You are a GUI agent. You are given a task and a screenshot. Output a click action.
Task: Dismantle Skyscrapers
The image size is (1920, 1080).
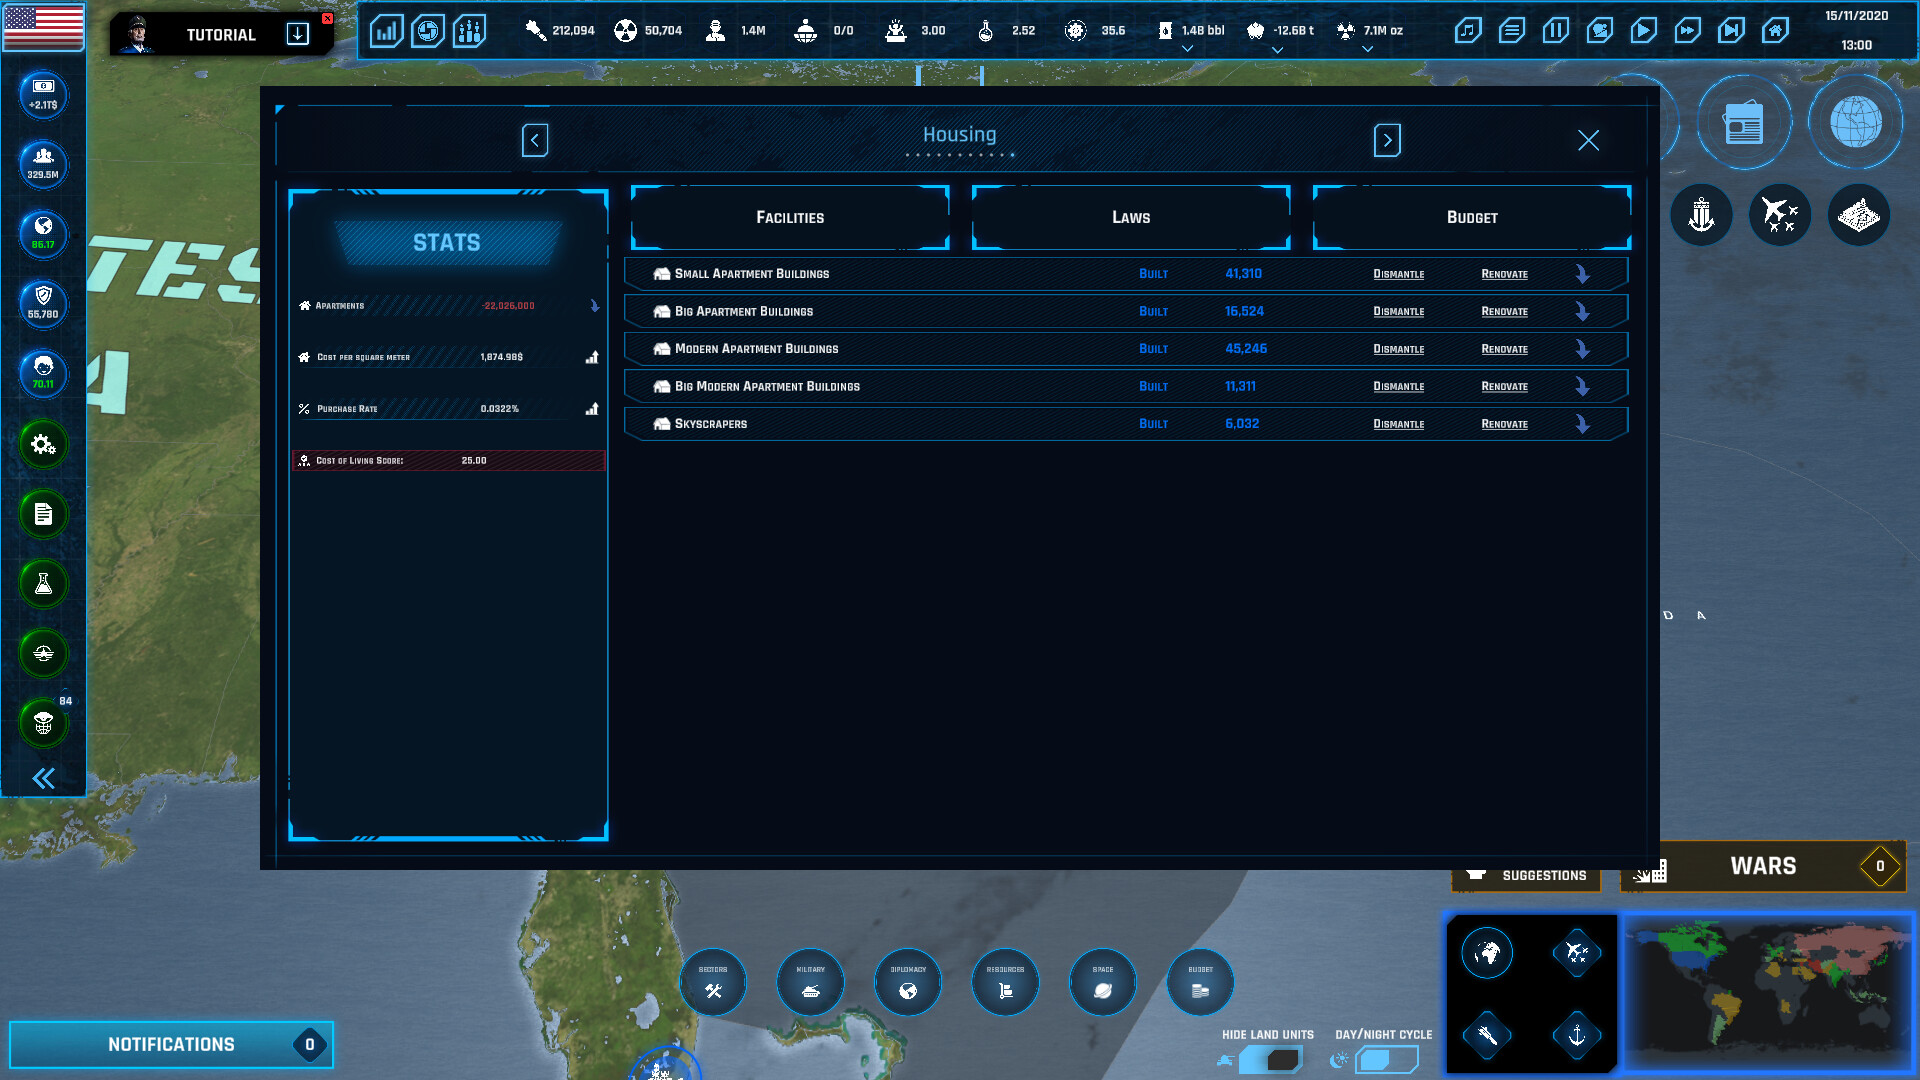click(x=1398, y=424)
